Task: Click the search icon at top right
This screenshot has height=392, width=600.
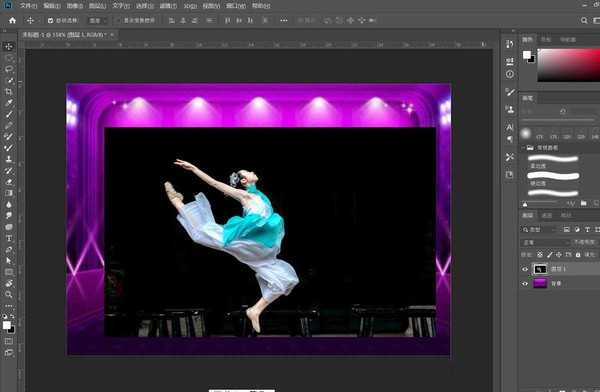Action: (584, 20)
